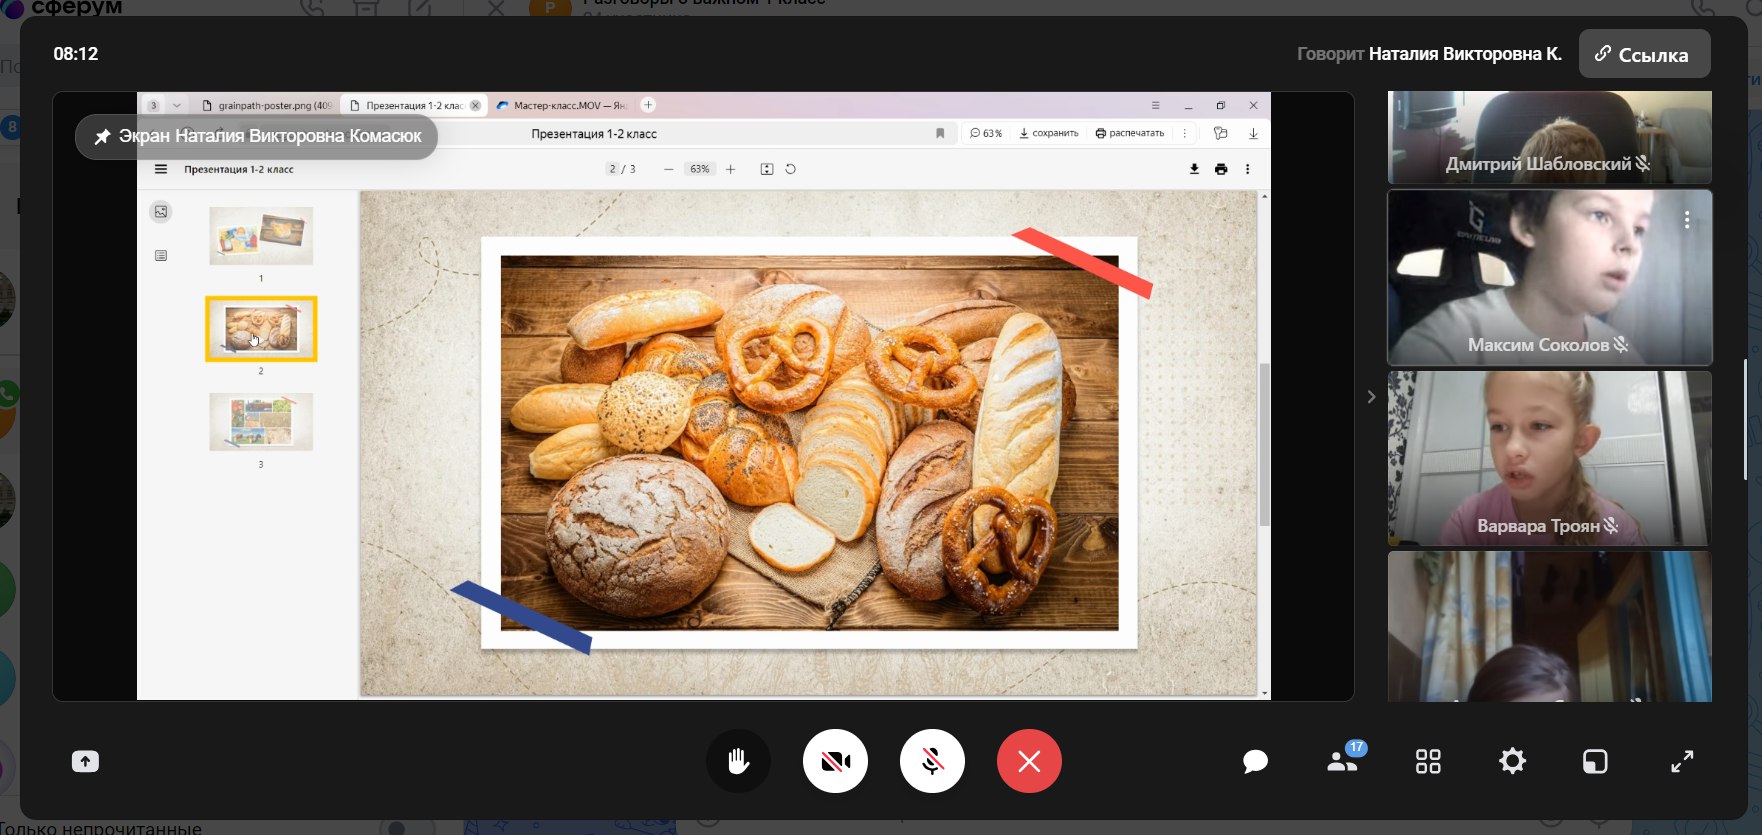Viewport: 1762px width, 835px height.
Task: Select Варвара Троян's video tile
Action: 1549,458
